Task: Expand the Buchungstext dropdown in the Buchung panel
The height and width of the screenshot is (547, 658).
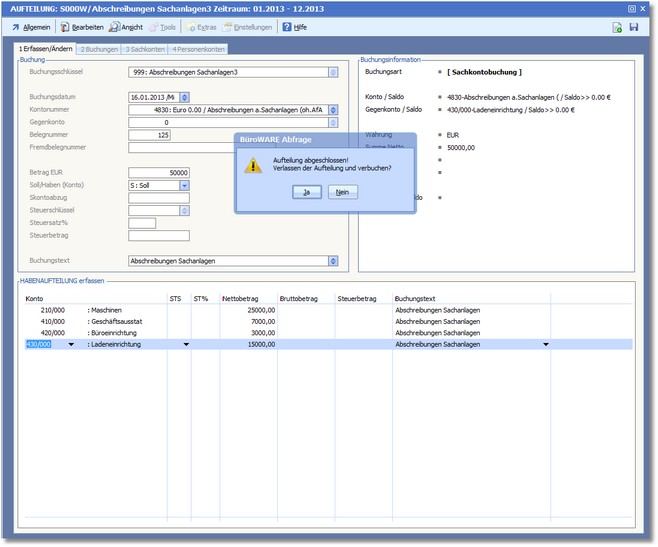Action: coord(333,260)
